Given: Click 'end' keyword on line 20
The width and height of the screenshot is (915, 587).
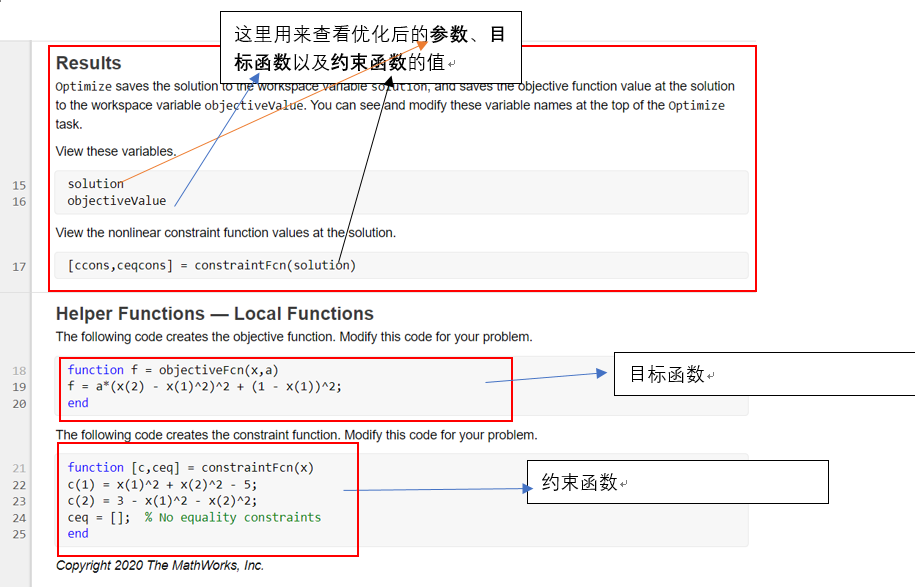Looking at the screenshot, I should click(x=78, y=403).
